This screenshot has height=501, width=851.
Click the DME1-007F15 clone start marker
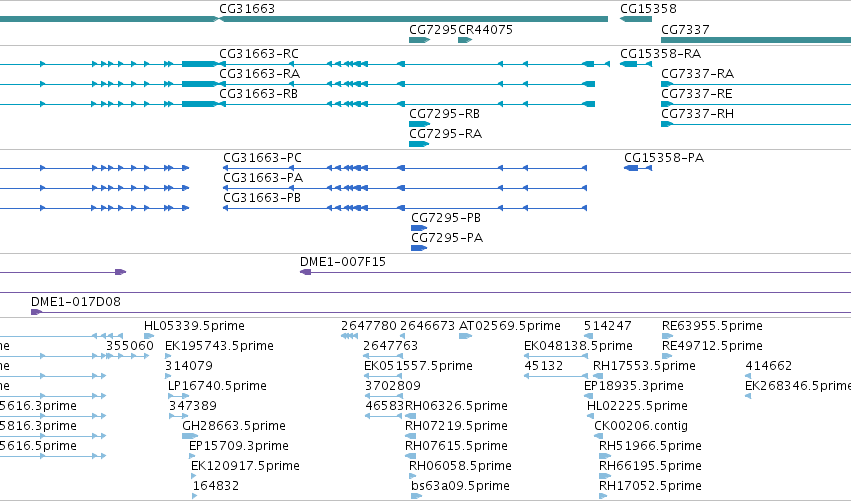tap(306, 272)
